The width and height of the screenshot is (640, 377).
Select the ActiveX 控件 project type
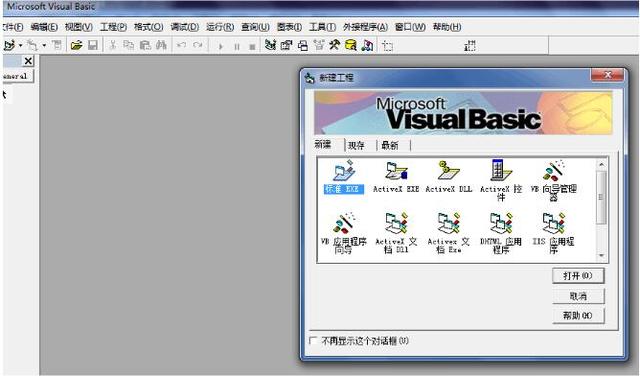pos(501,180)
